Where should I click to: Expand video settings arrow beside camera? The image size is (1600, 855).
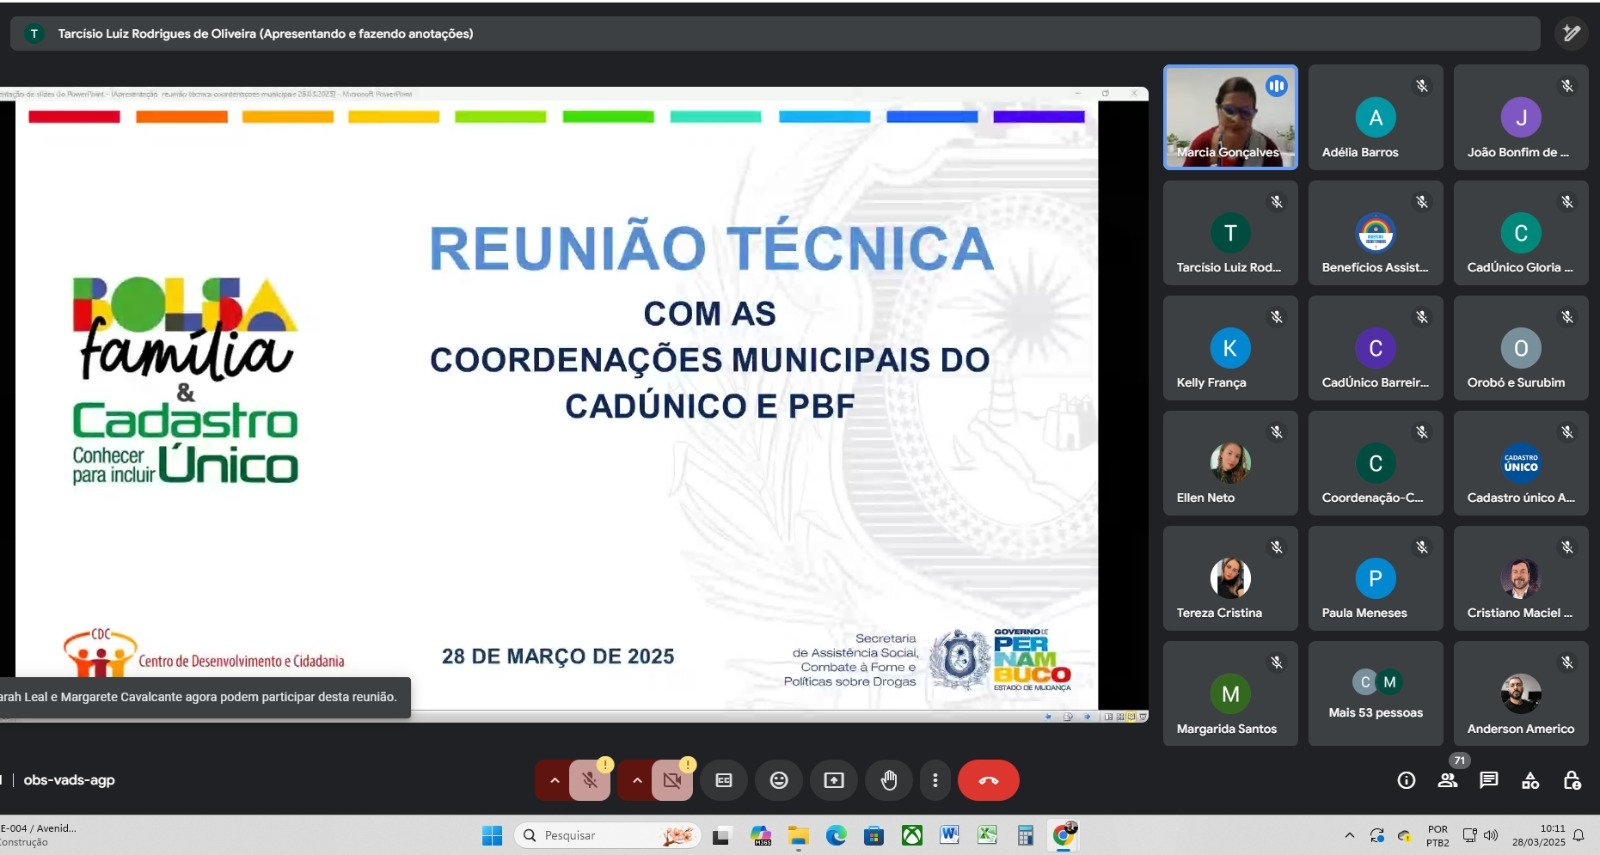636,781
